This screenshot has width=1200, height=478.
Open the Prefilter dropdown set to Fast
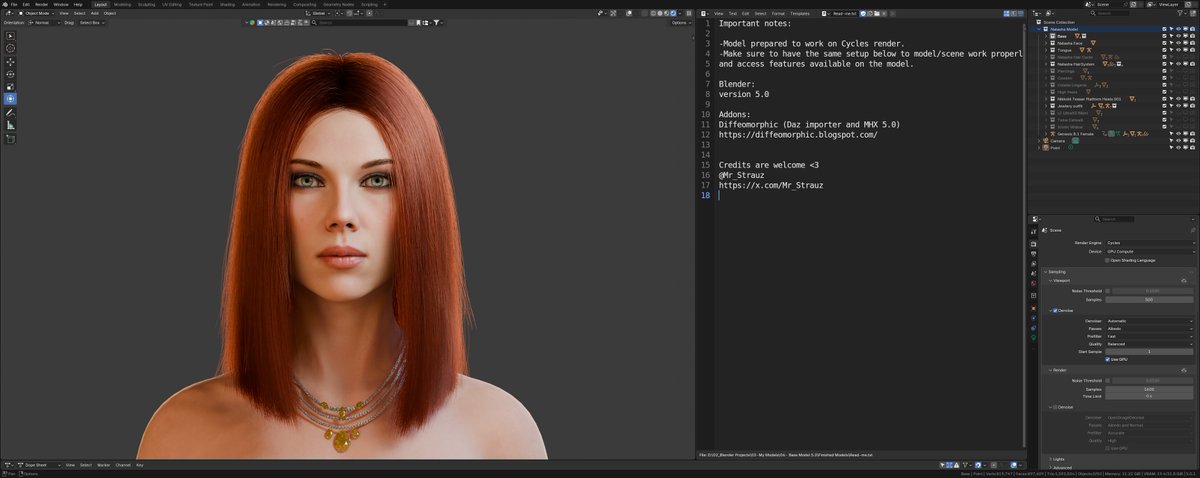click(1150, 337)
